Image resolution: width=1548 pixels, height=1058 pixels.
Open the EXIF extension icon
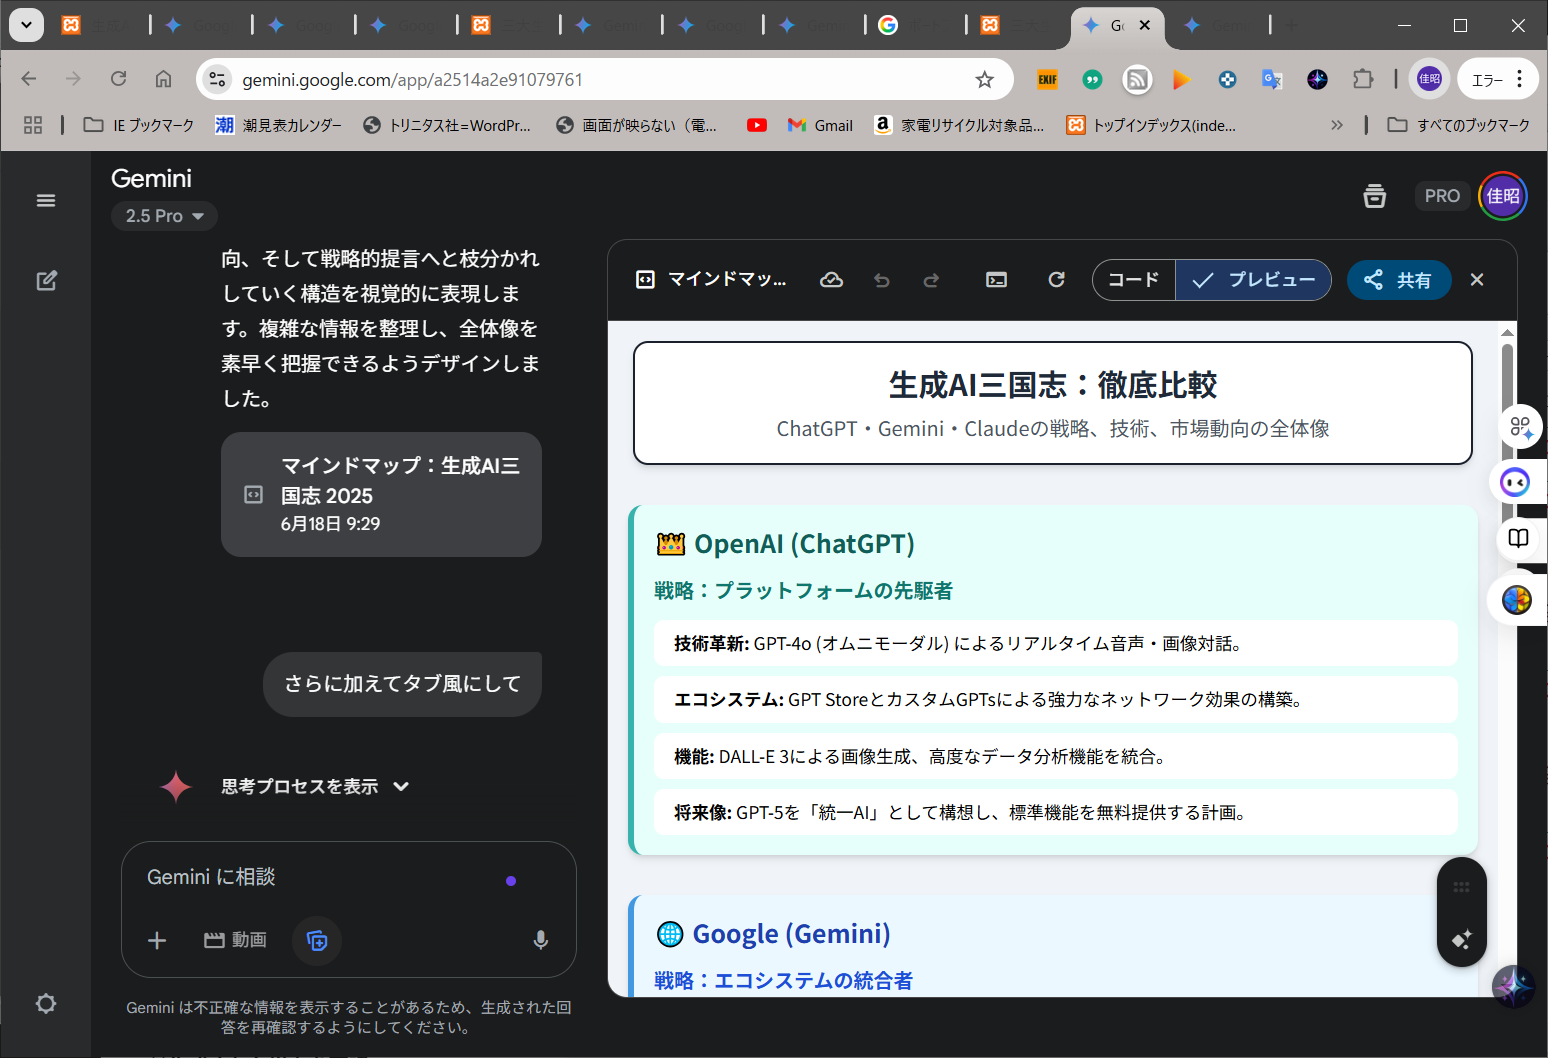point(1047,80)
